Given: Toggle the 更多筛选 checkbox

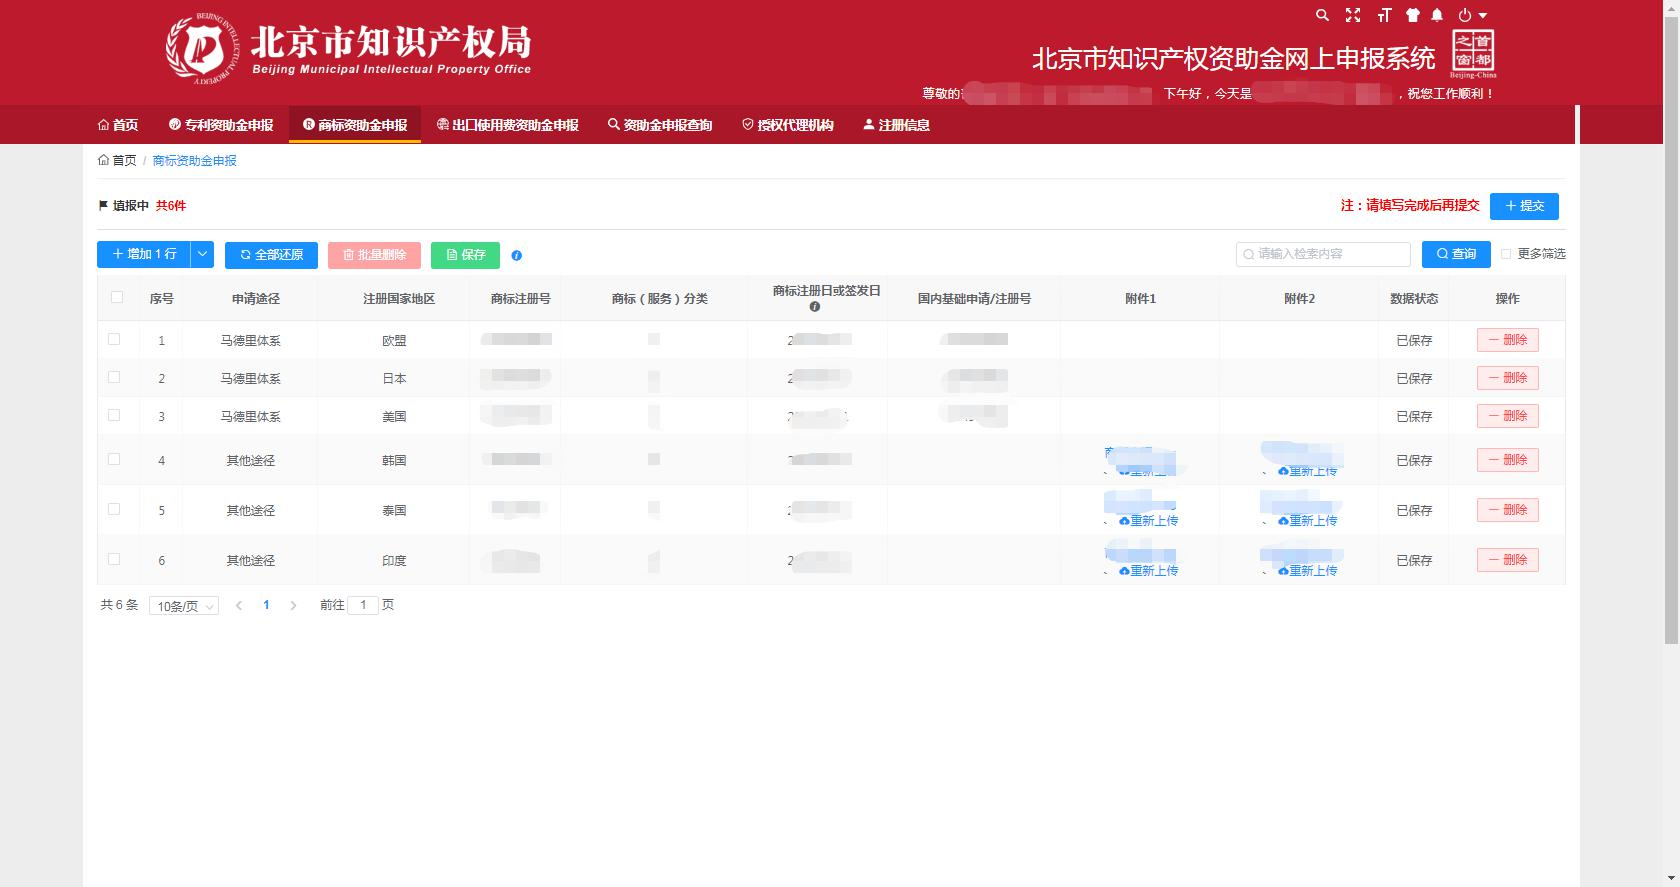Looking at the screenshot, I should (x=1506, y=254).
